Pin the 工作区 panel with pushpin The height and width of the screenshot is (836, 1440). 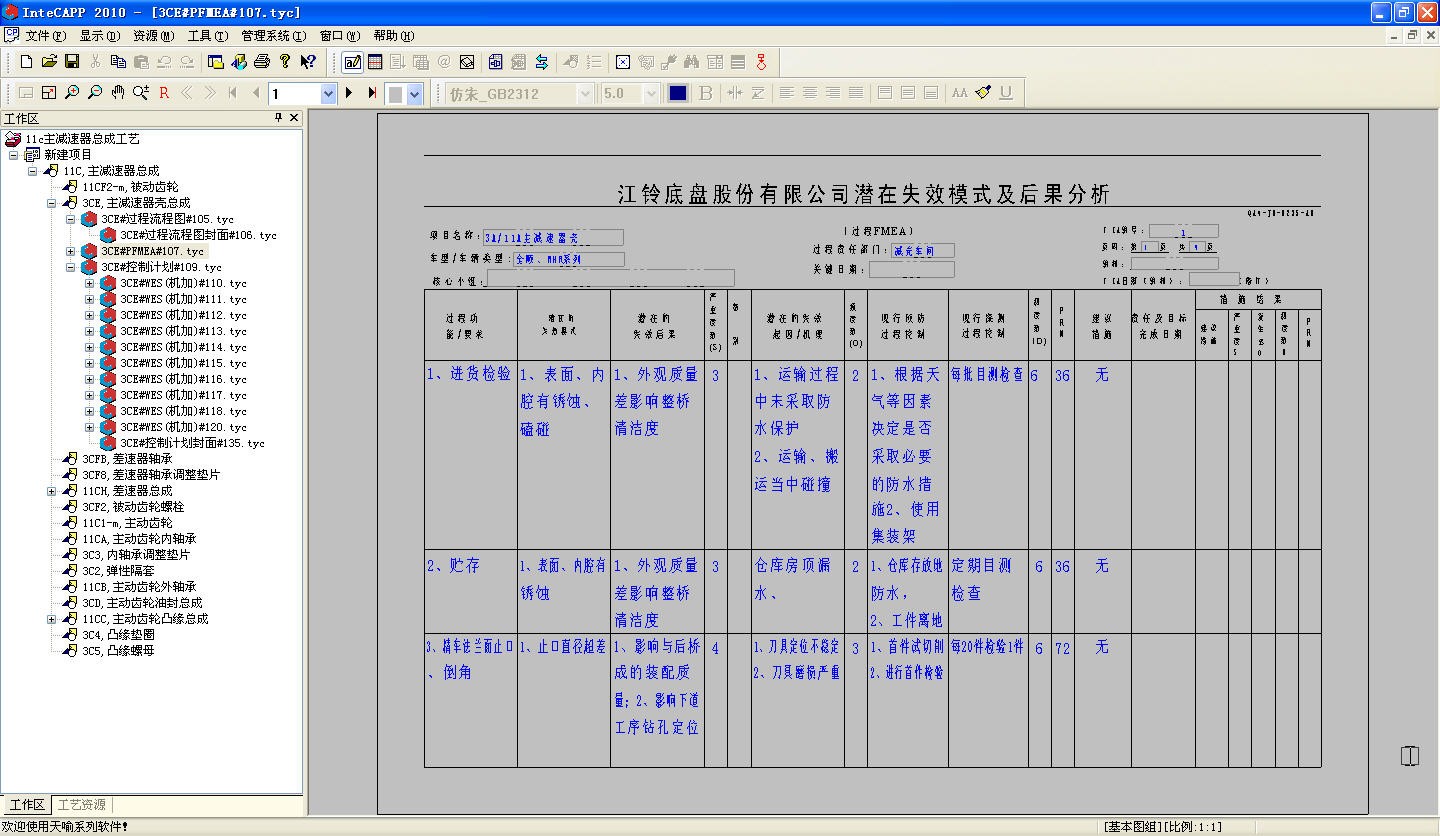[279, 118]
